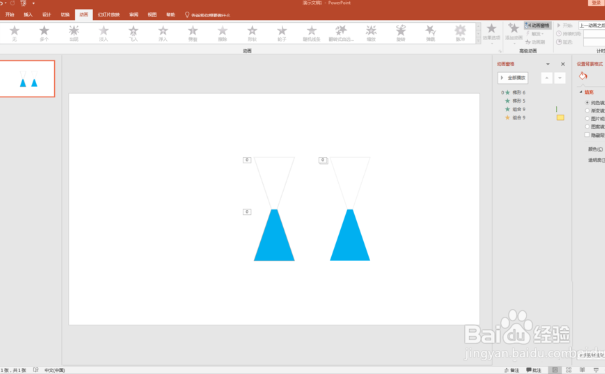Screen dimensions: 605x374
Task: Apply the 随机线条 (Random Bars) animation
Action: click(x=311, y=34)
